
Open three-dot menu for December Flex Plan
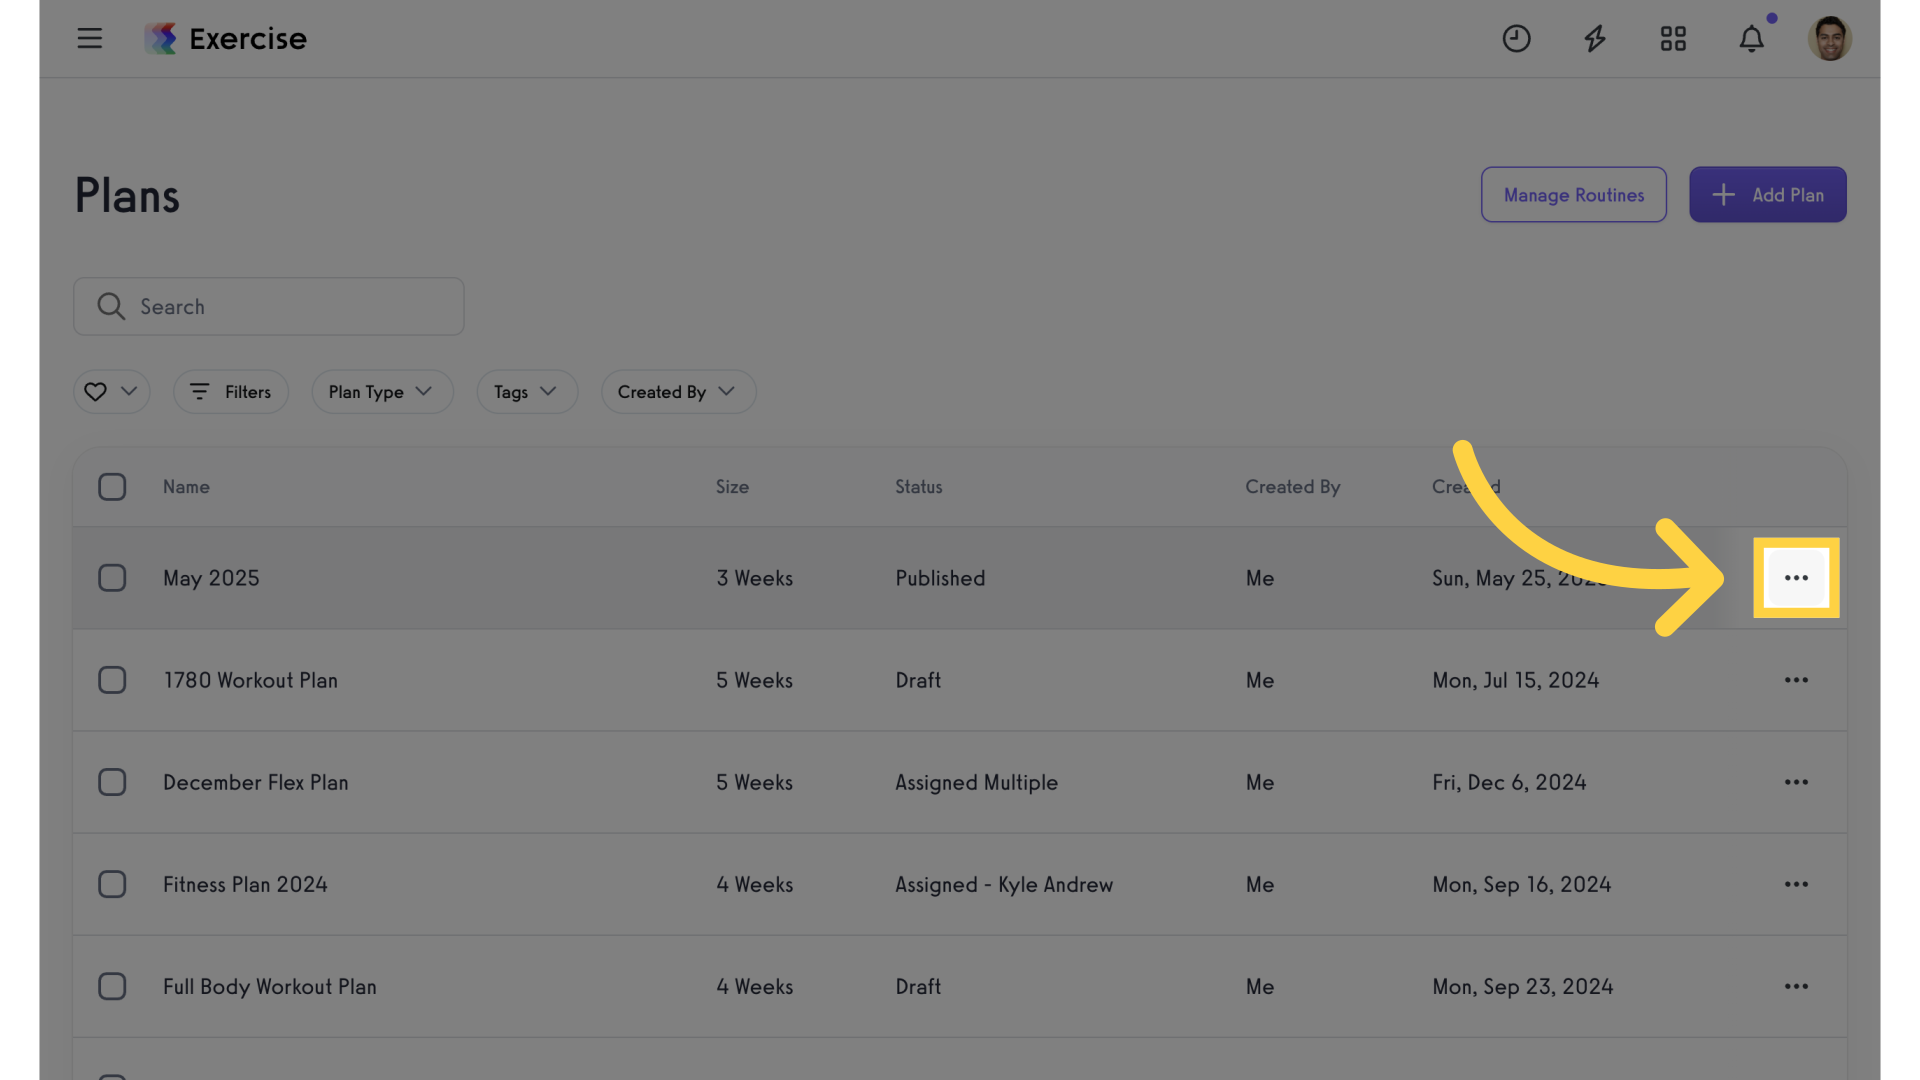pos(1796,782)
